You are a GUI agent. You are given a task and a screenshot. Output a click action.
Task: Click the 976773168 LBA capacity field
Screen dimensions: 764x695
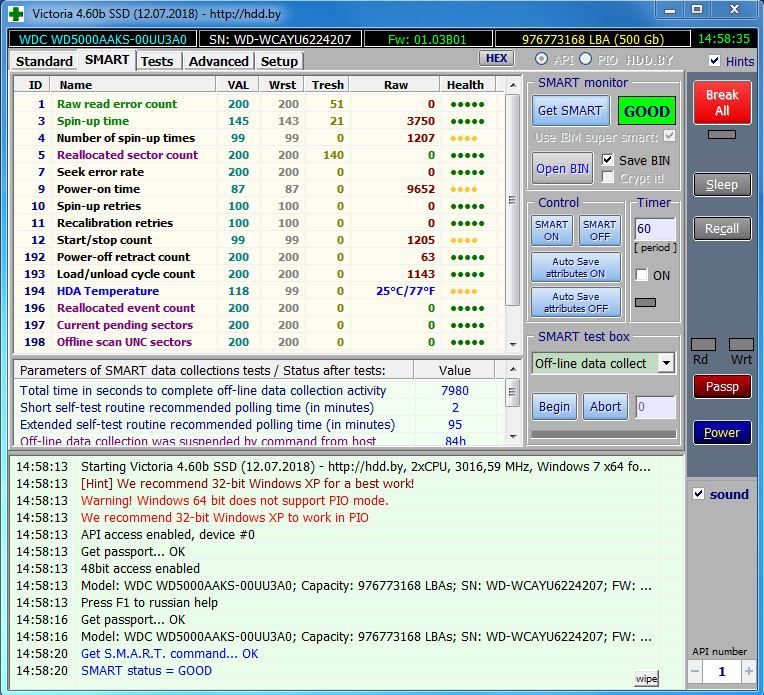[592, 39]
